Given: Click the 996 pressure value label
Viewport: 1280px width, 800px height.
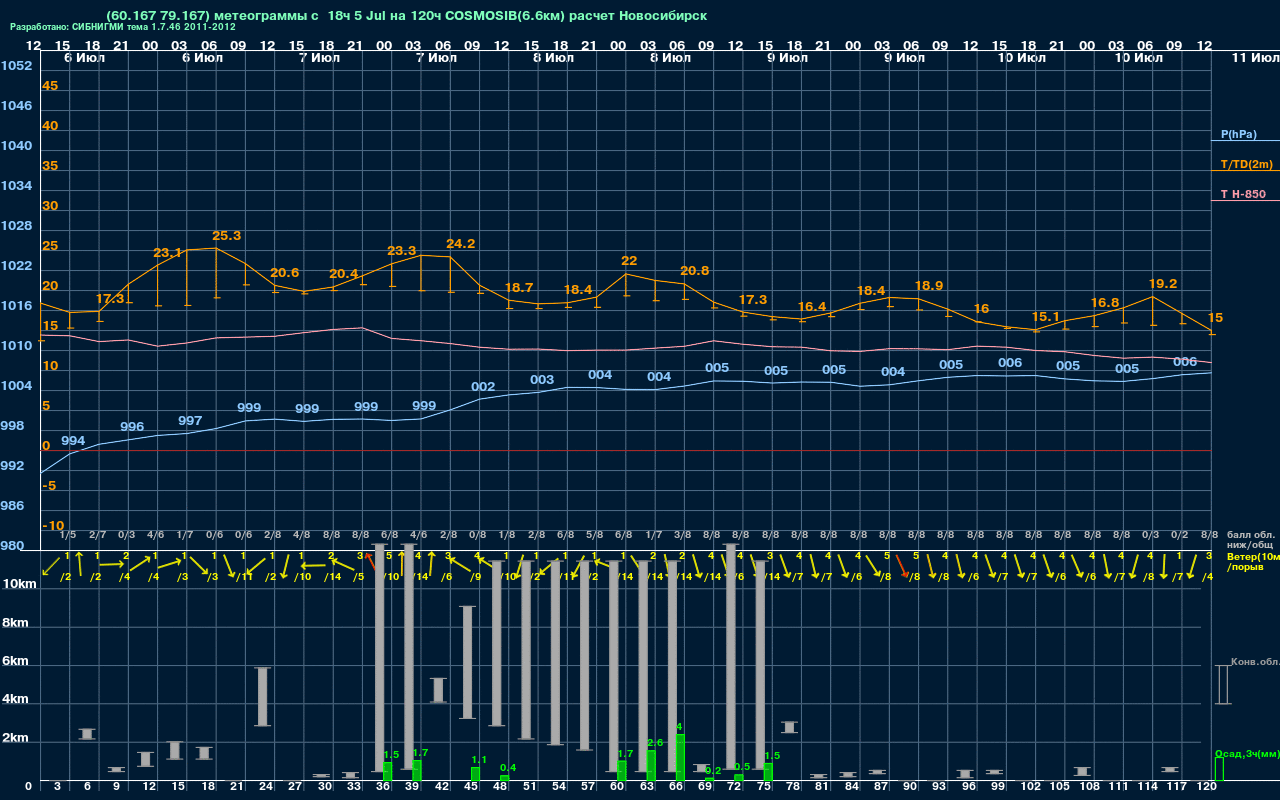Looking at the screenshot, I should pyautogui.click(x=132, y=427).
